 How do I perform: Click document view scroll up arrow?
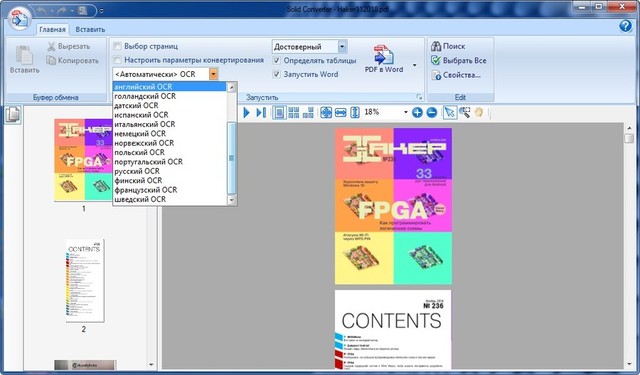coord(629,128)
